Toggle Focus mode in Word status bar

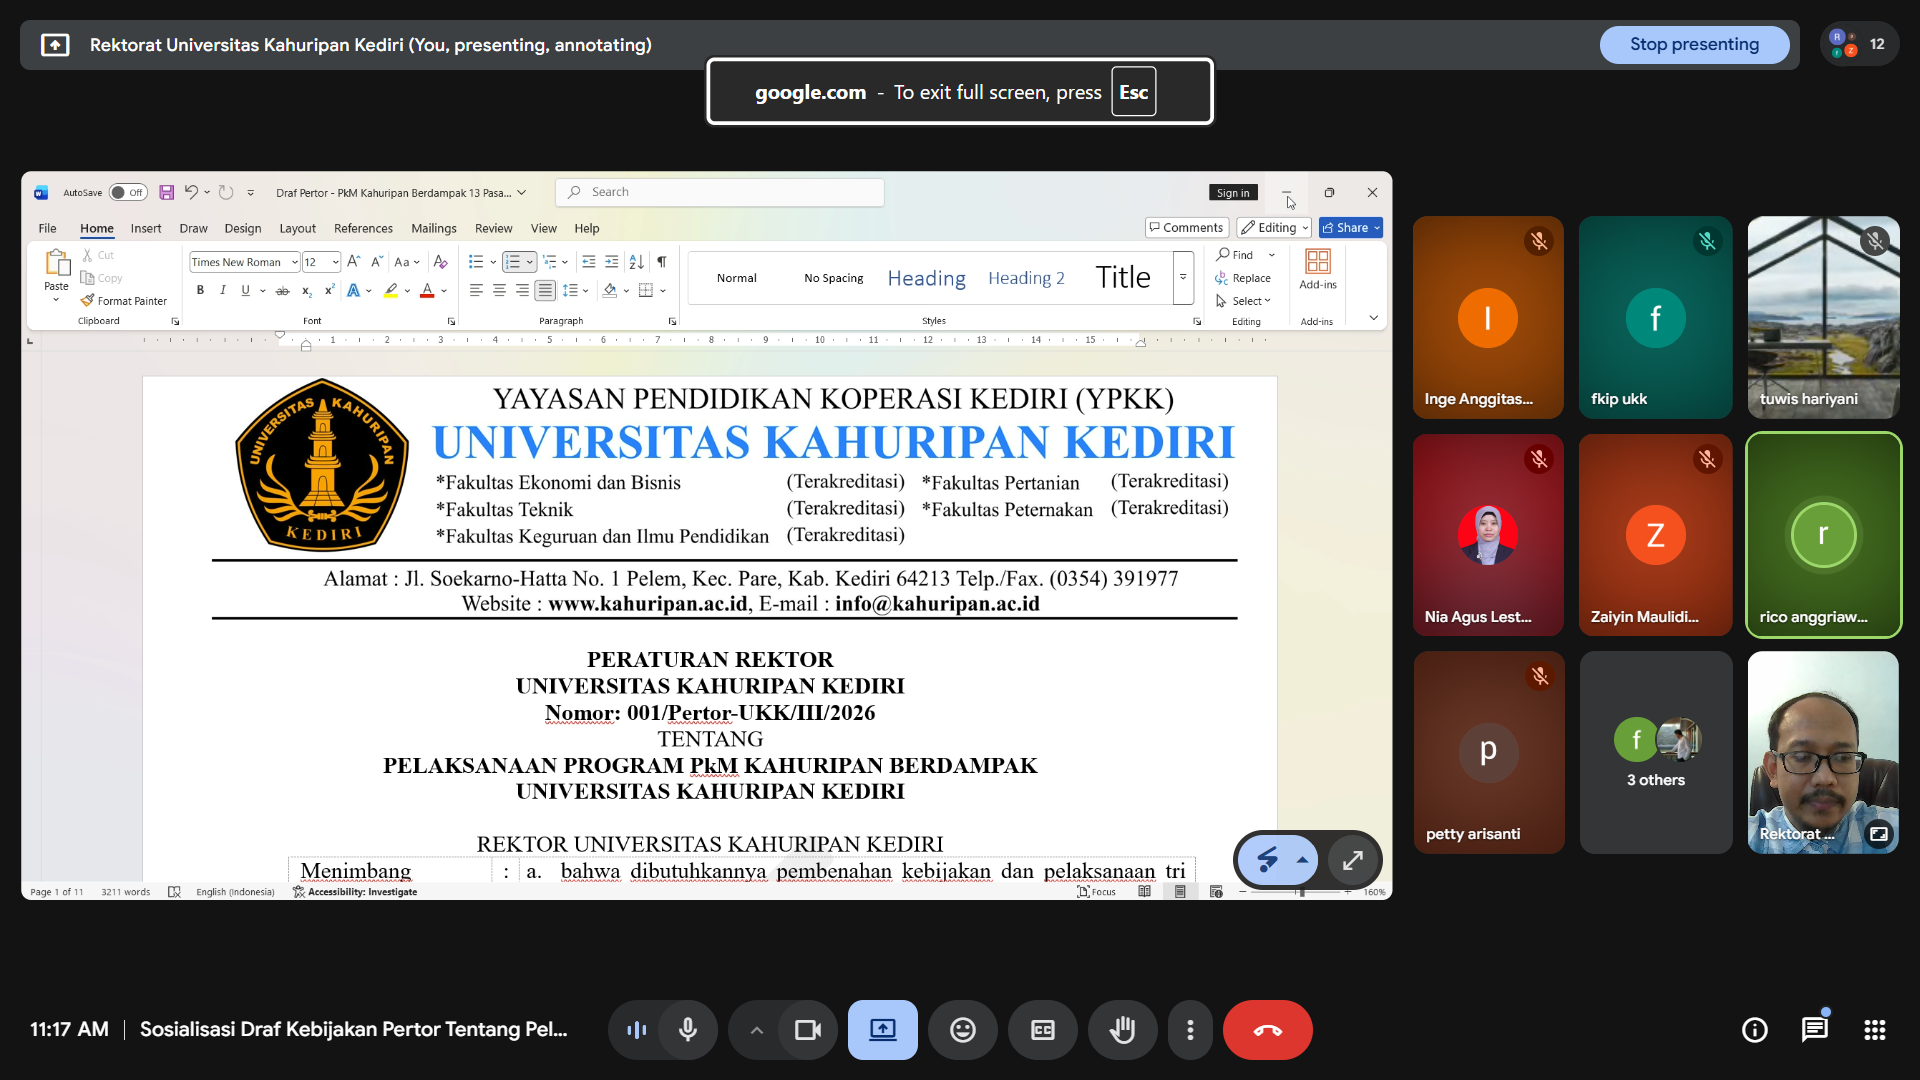click(x=1096, y=892)
